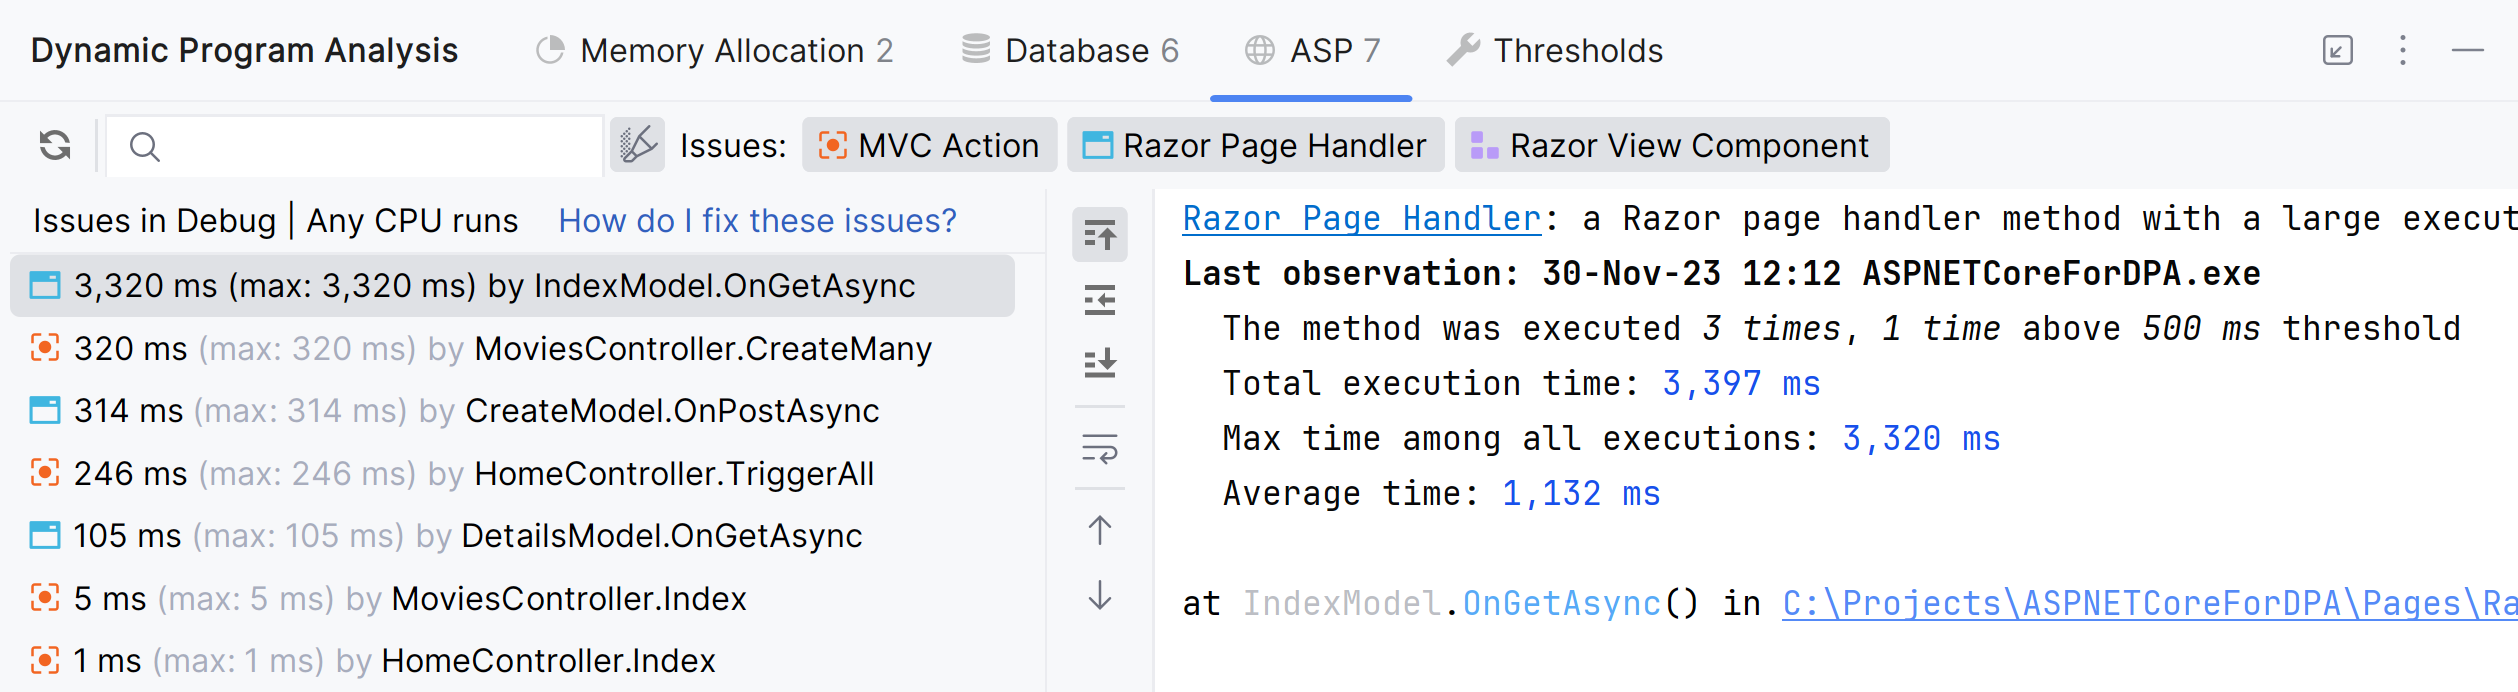Switch to the Memory Allocation tab
The height and width of the screenshot is (692, 2518).
point(715,50)
